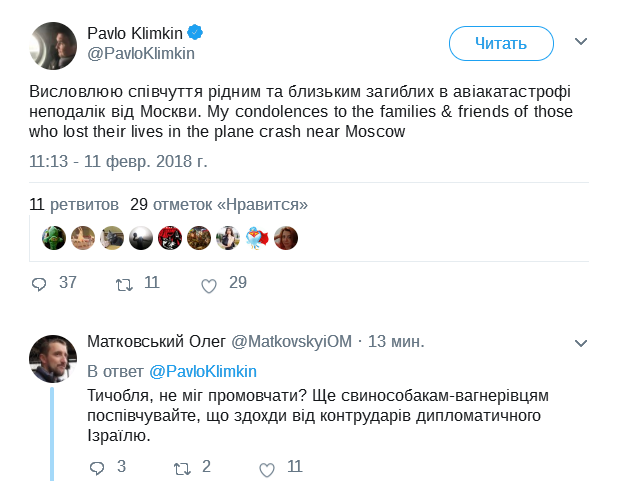The width and height of the screenshot is (618, 481).
Task: Click the last liker avatar in the row
Action: tap(286, 237)
